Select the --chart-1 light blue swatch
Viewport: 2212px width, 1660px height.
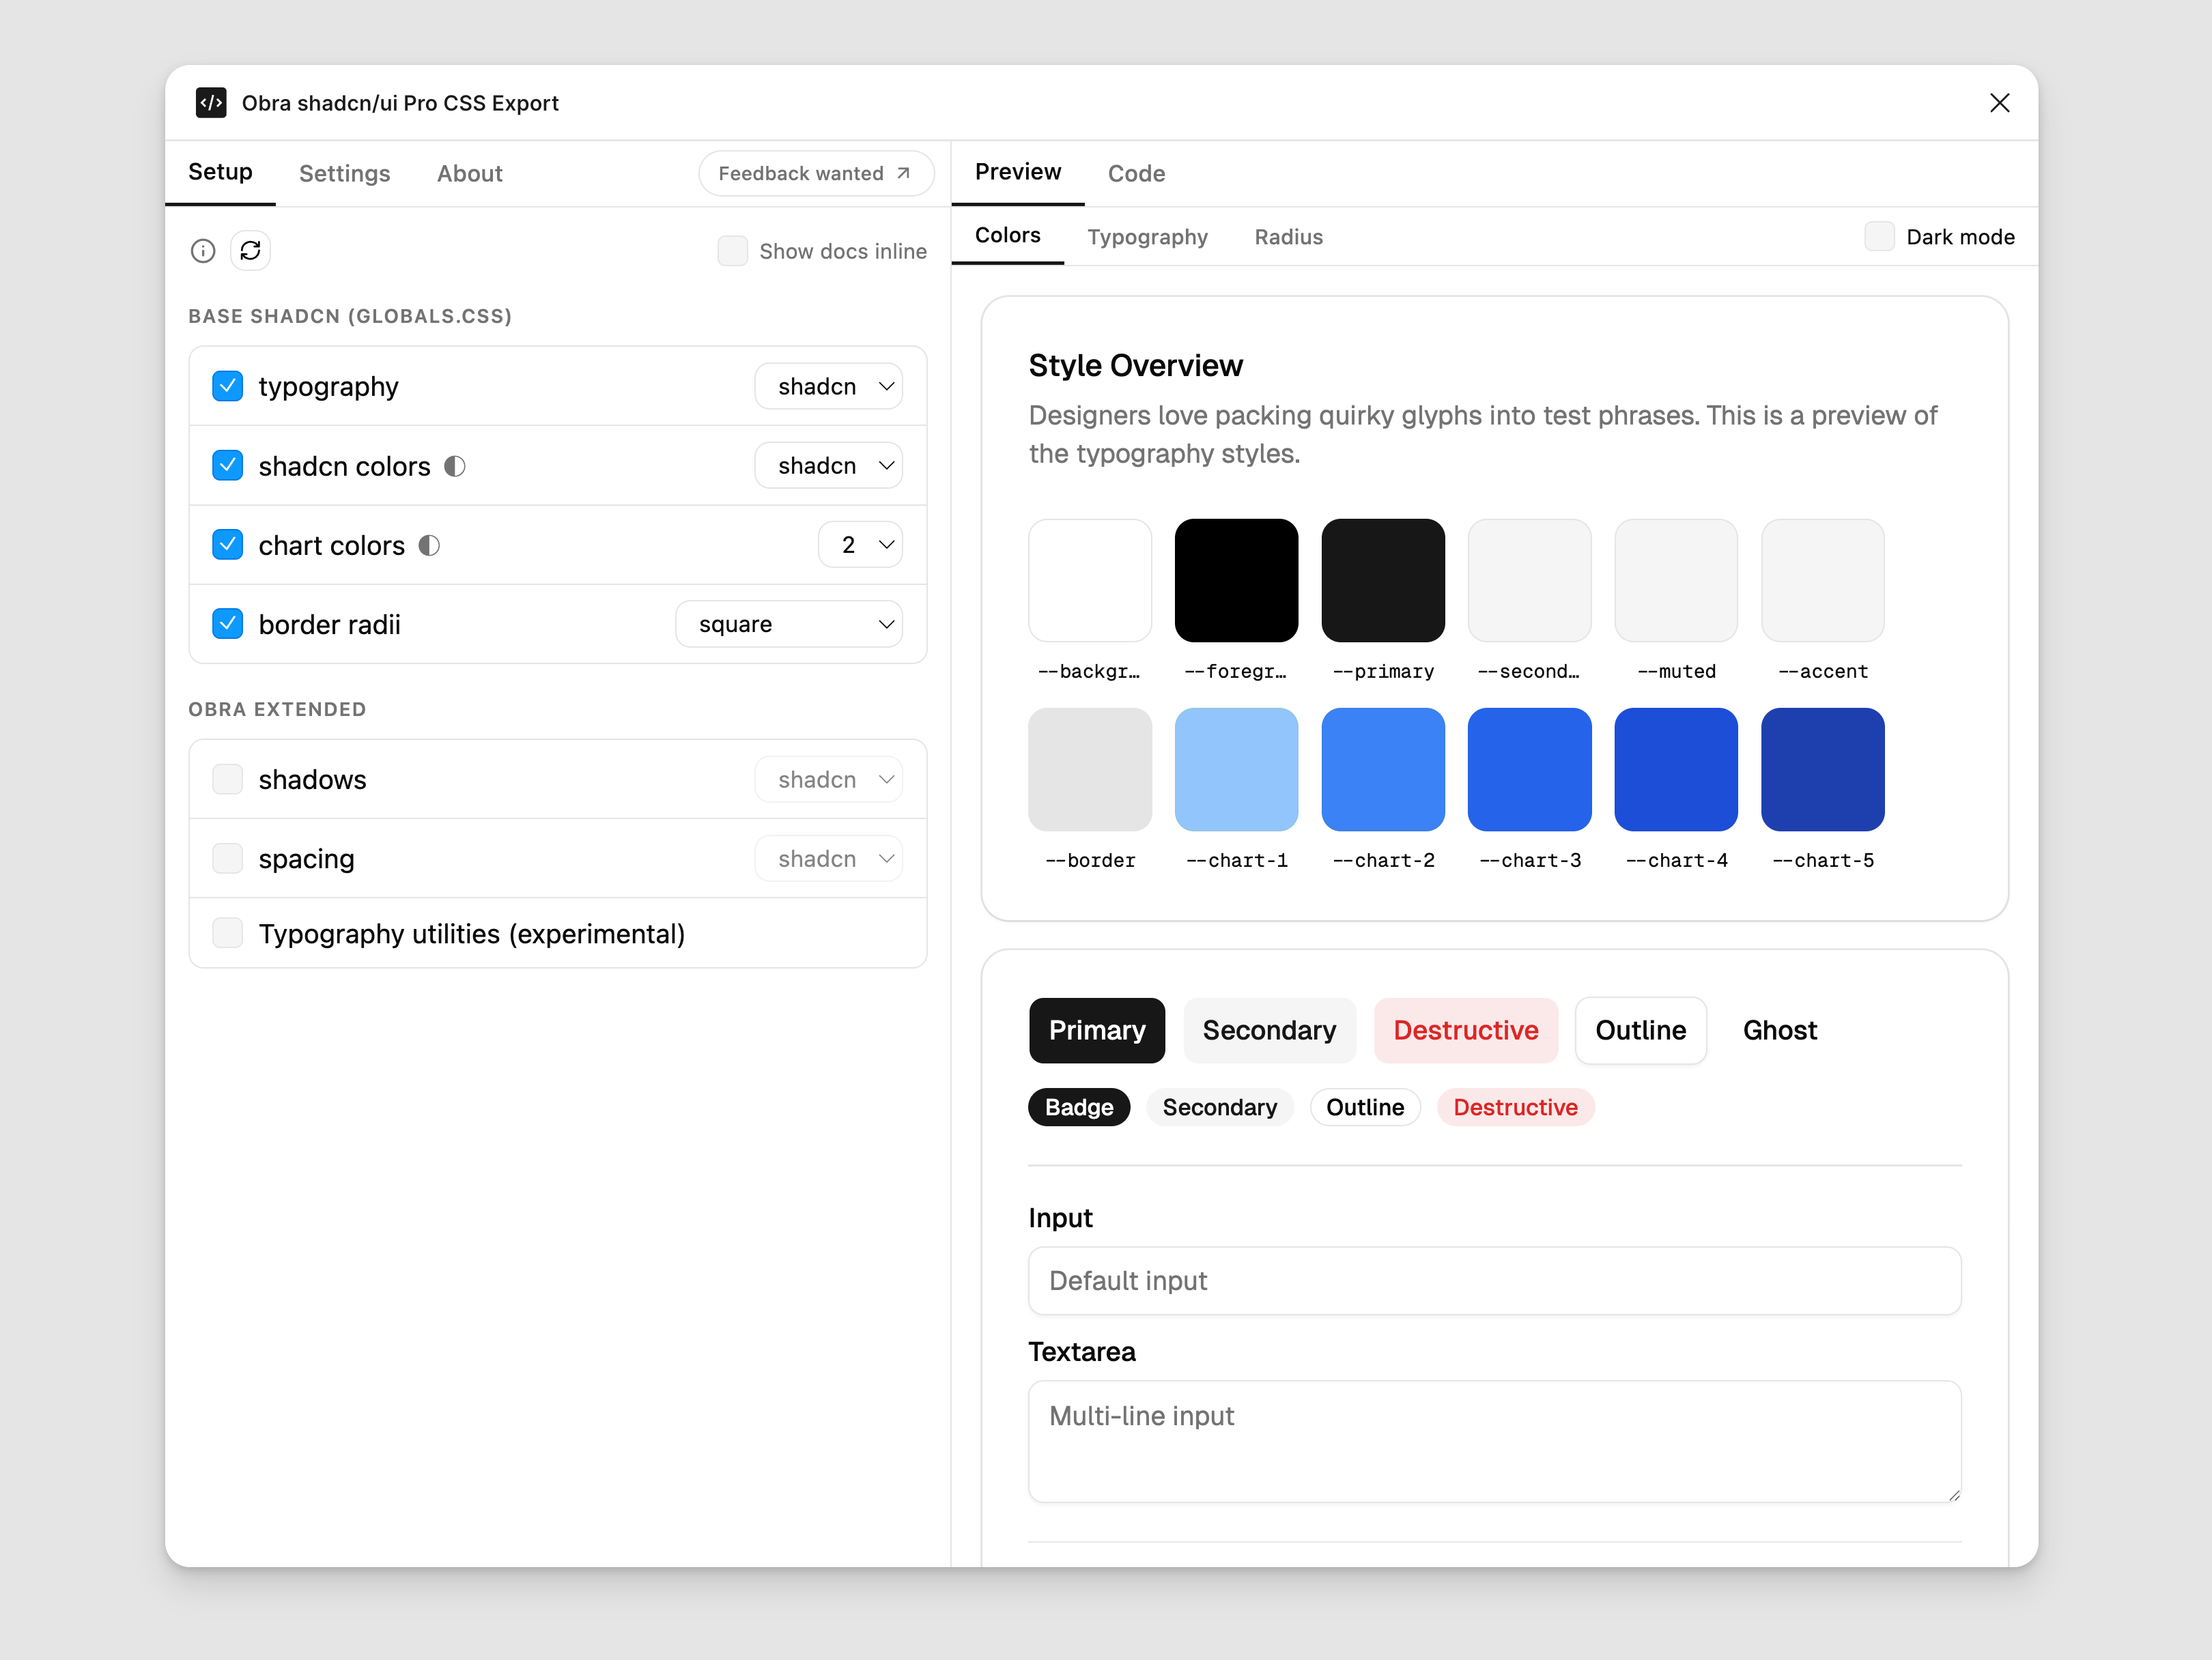coord(1237,769)
